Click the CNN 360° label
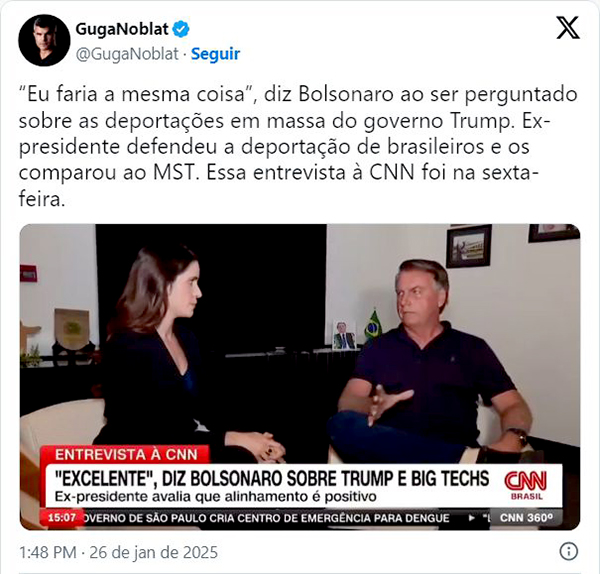The height and width of the screenshot is (574, 600). (527, 518)
